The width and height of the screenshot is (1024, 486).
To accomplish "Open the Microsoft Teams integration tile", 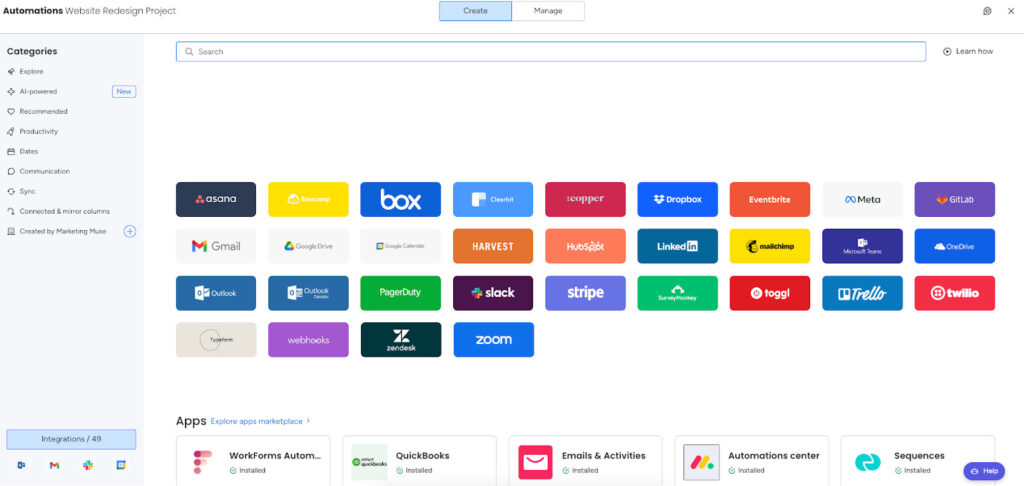I will (x=862, y=246).
